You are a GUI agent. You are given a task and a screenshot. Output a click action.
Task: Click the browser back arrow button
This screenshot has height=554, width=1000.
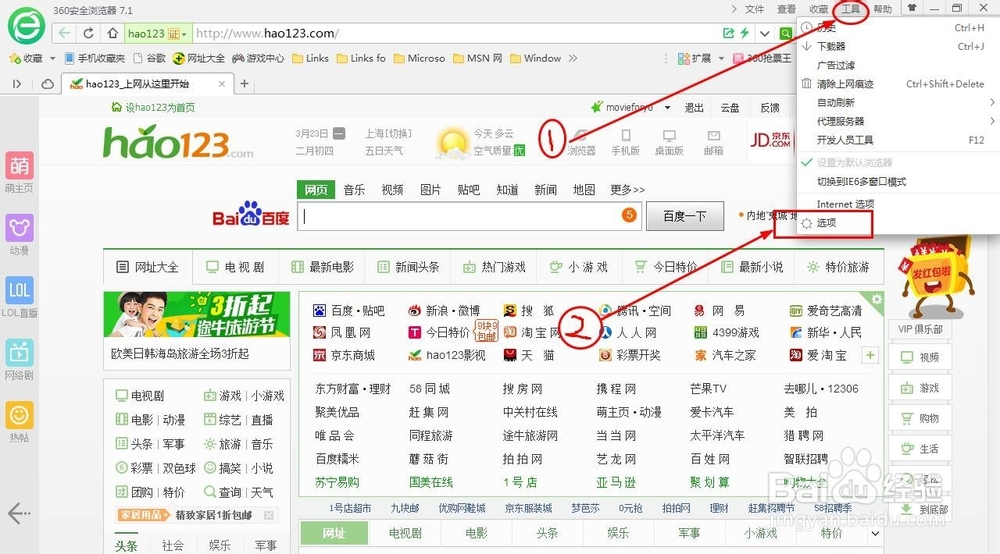64,33
